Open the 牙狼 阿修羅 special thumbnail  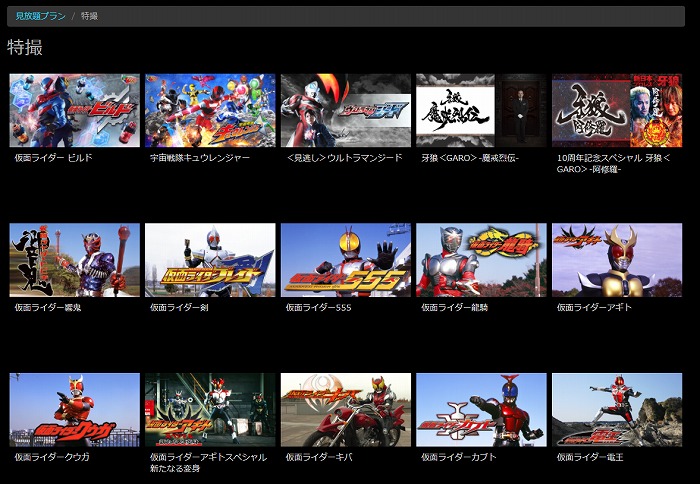[x=616, y=110]
